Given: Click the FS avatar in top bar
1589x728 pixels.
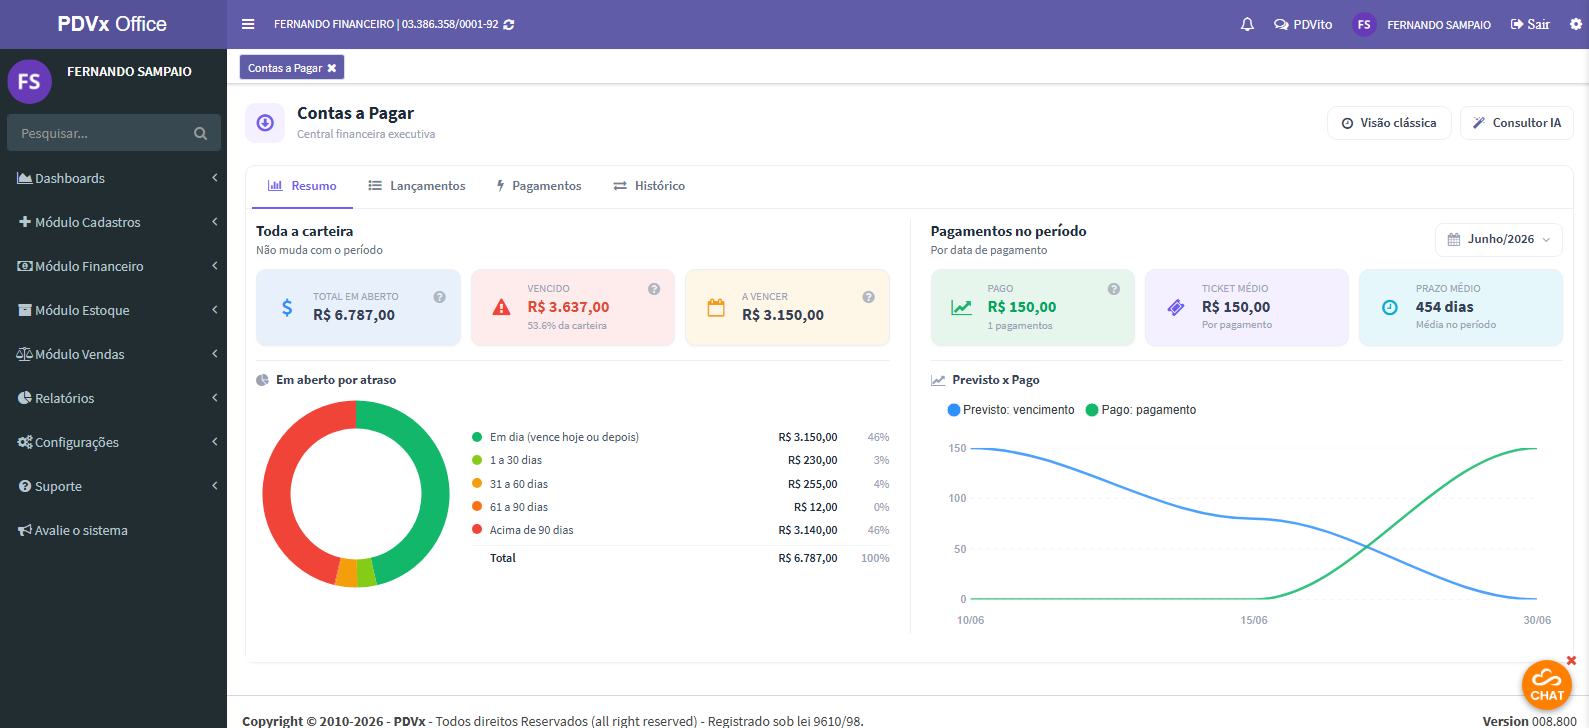Looking at the screenshot, I should click(1364, 24).
